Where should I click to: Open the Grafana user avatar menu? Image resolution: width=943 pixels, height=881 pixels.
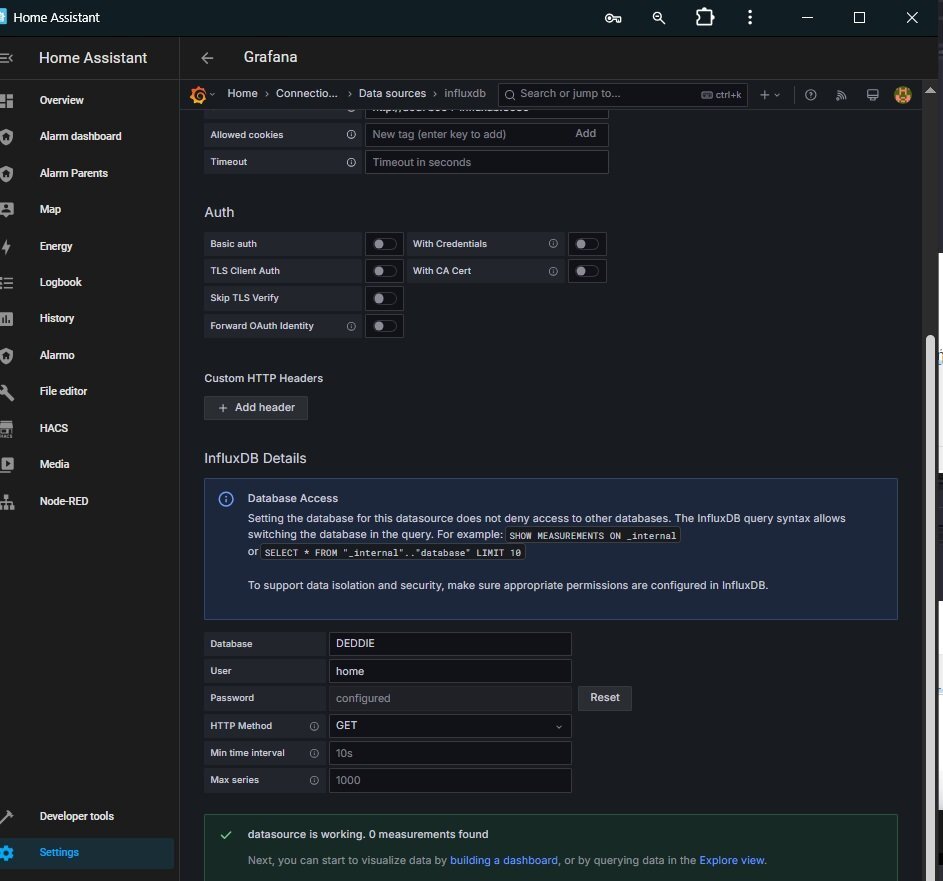click(x=902, y=95)
